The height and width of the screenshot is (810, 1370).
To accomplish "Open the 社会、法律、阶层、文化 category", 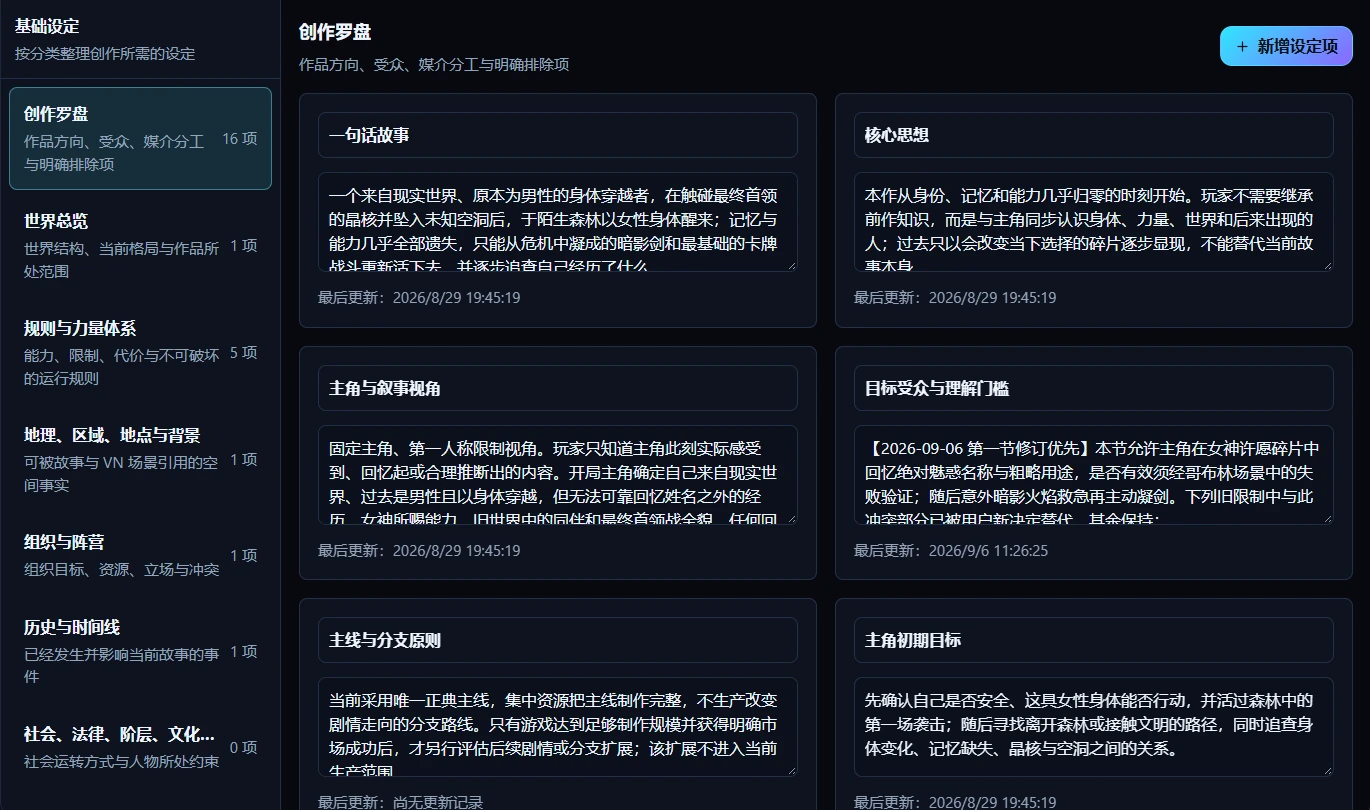I will (140, 747).
